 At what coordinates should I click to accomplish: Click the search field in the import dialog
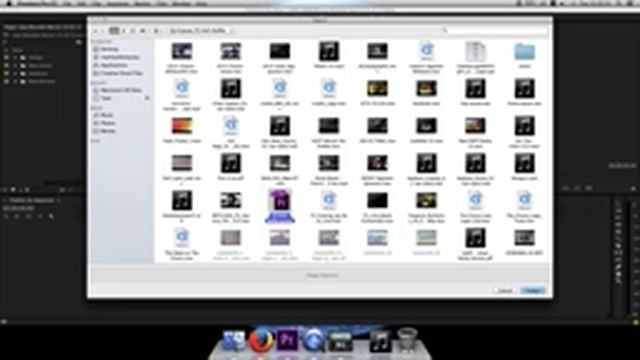494,31
